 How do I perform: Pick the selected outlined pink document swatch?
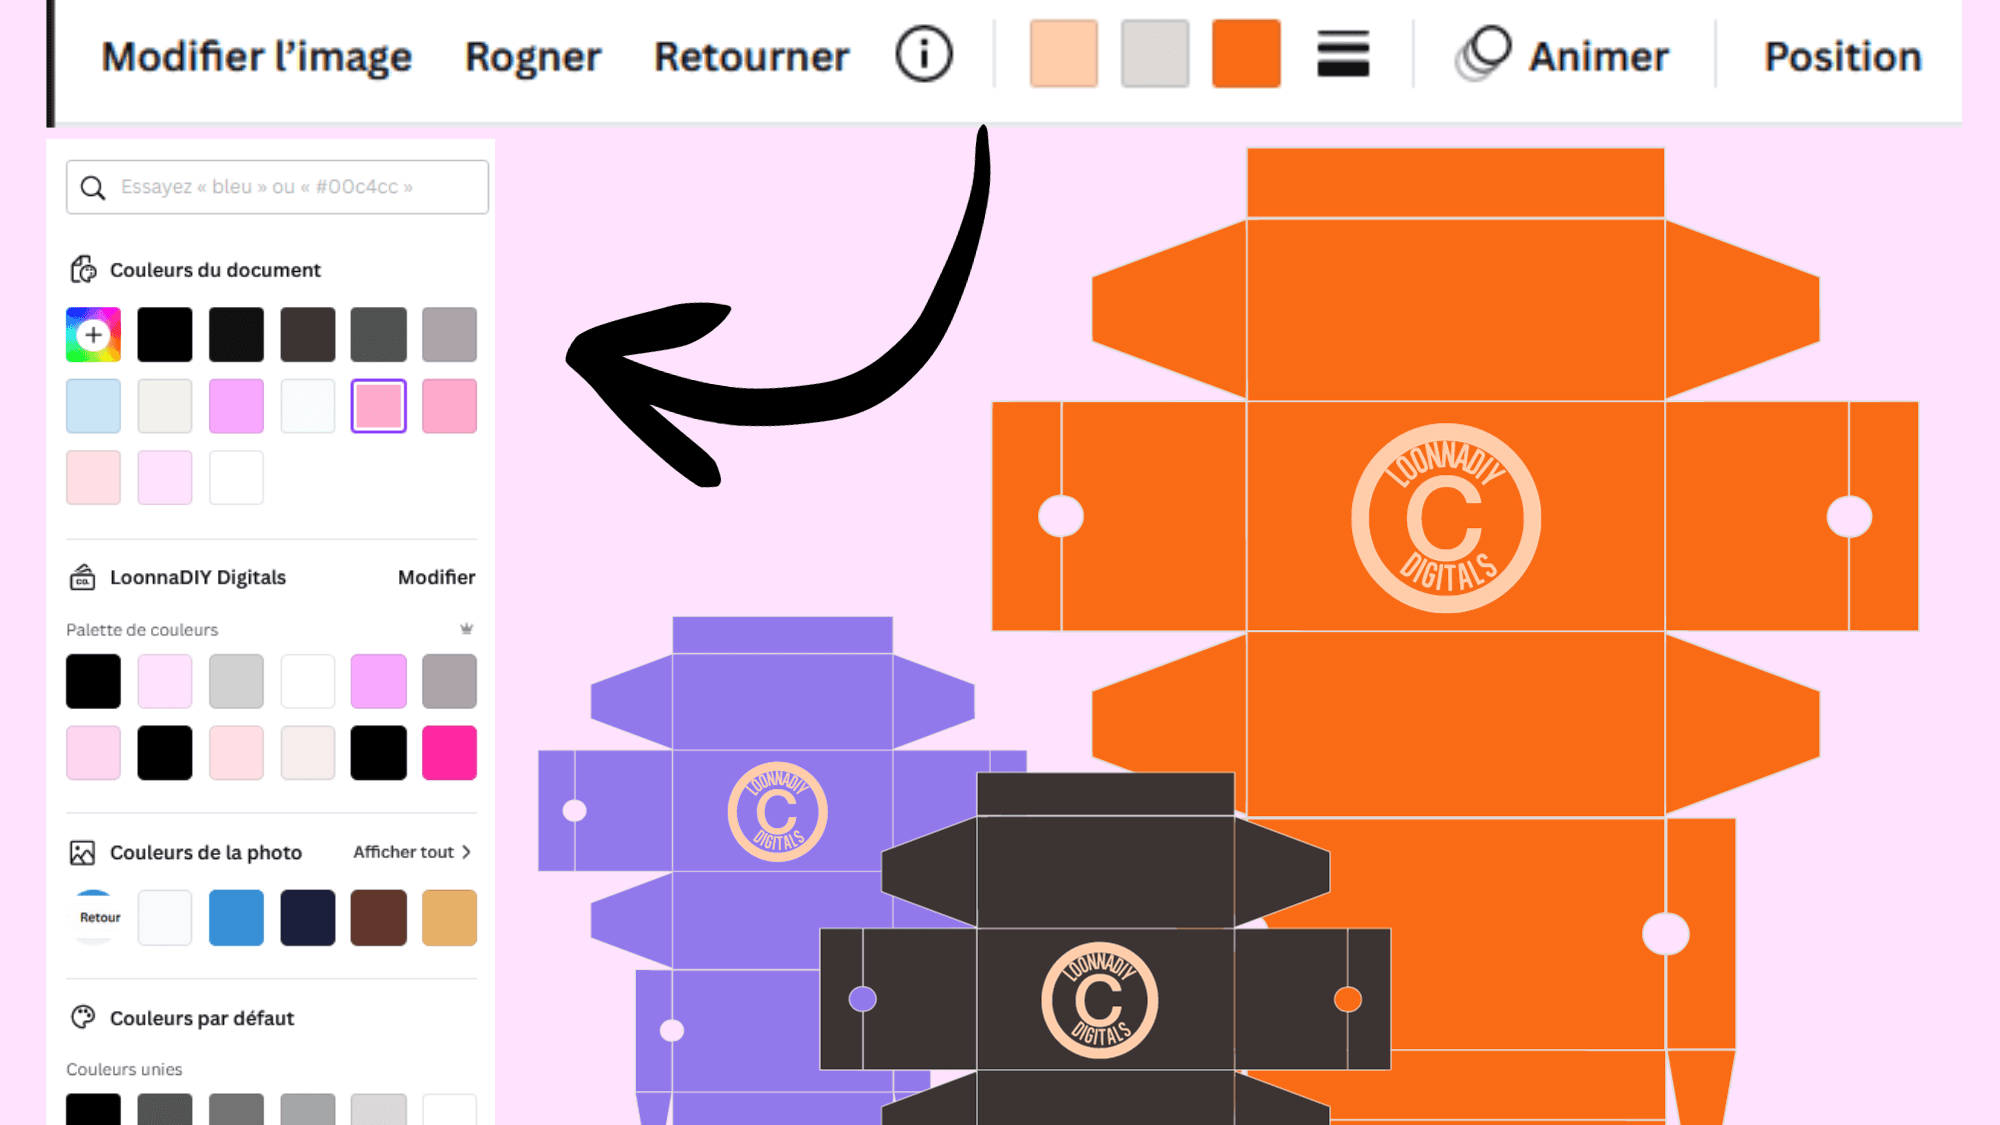point(379,406)
